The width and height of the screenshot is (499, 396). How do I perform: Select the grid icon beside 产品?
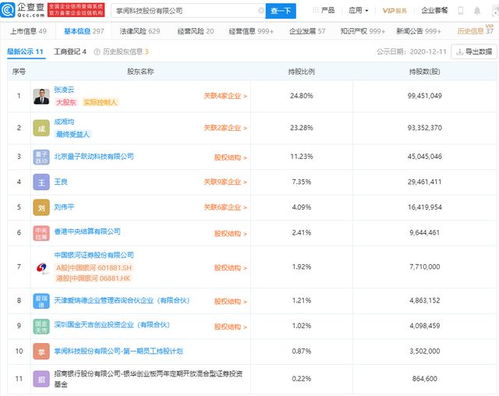315,10
